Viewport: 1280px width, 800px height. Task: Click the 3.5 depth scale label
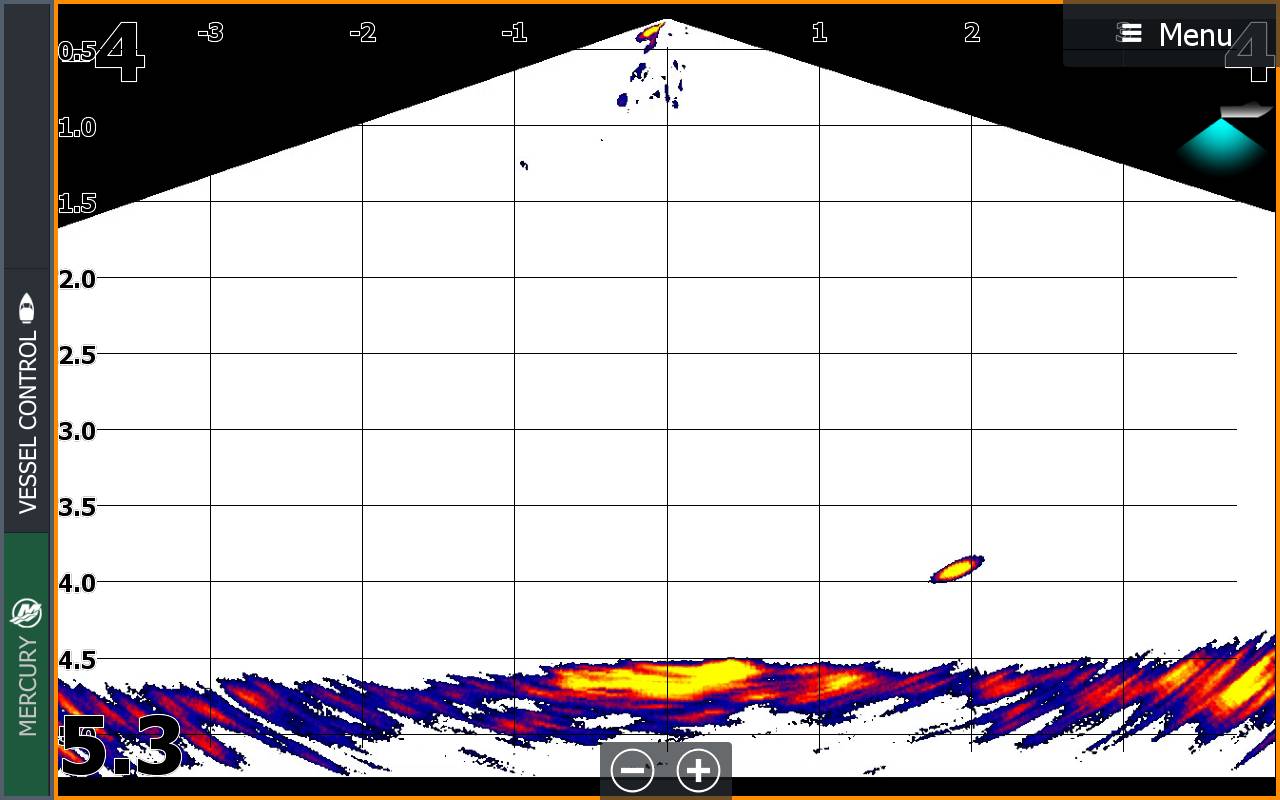(x=77, y=507)
